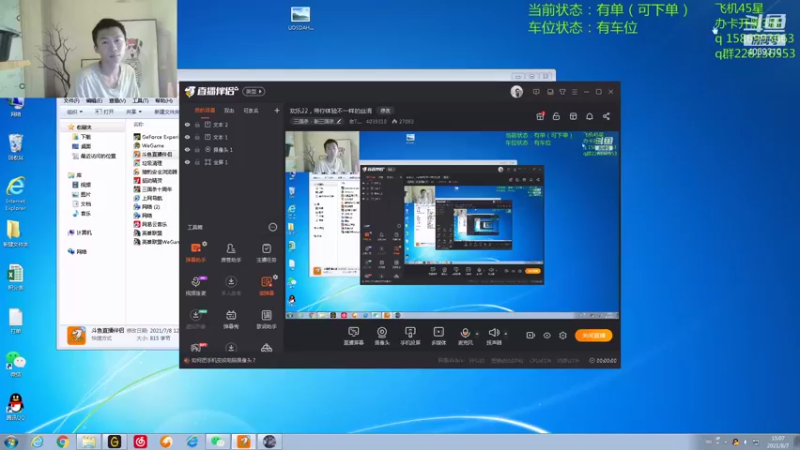Image resolution: width=800 pixels, height=450 pixels.
Task: Click 打开 button in Explorer toolbar
Action: point(104,112)
